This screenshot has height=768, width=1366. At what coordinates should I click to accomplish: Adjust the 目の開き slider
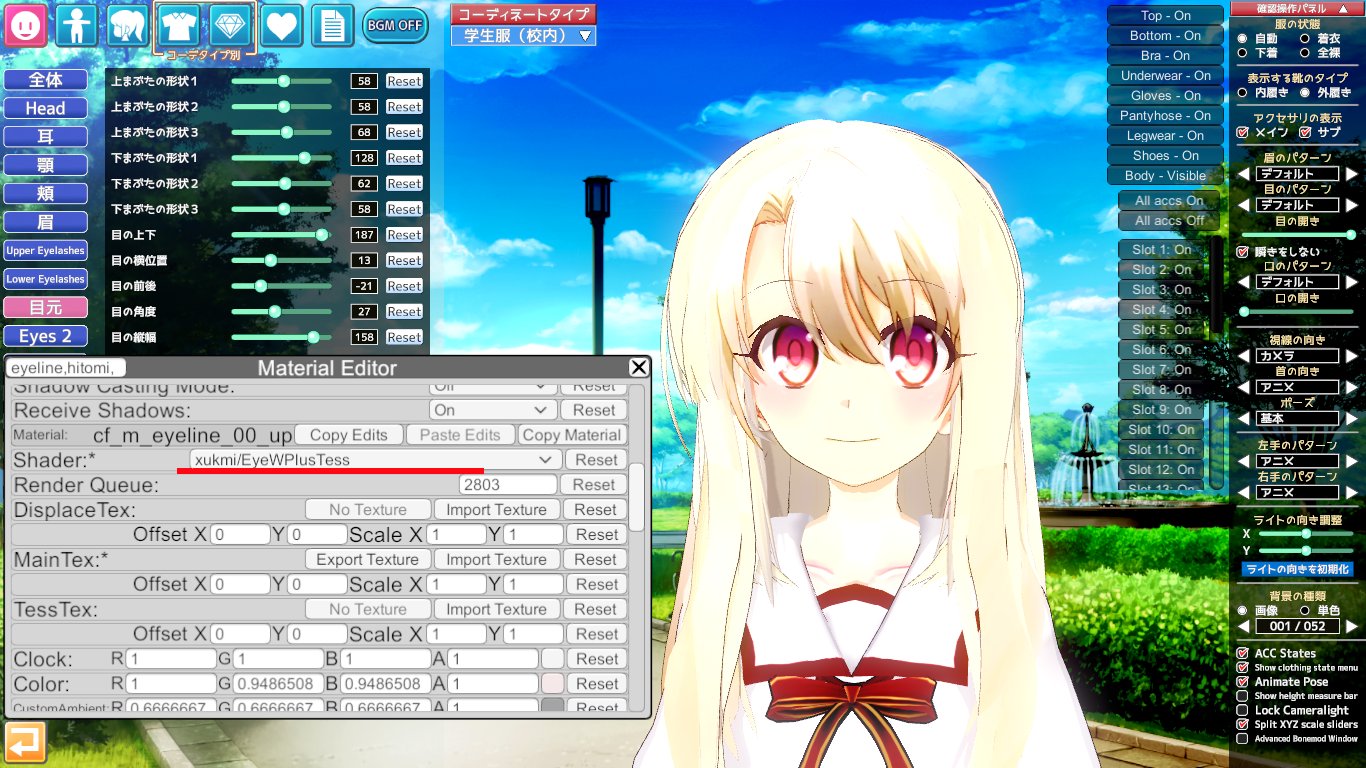point(1297,235)
